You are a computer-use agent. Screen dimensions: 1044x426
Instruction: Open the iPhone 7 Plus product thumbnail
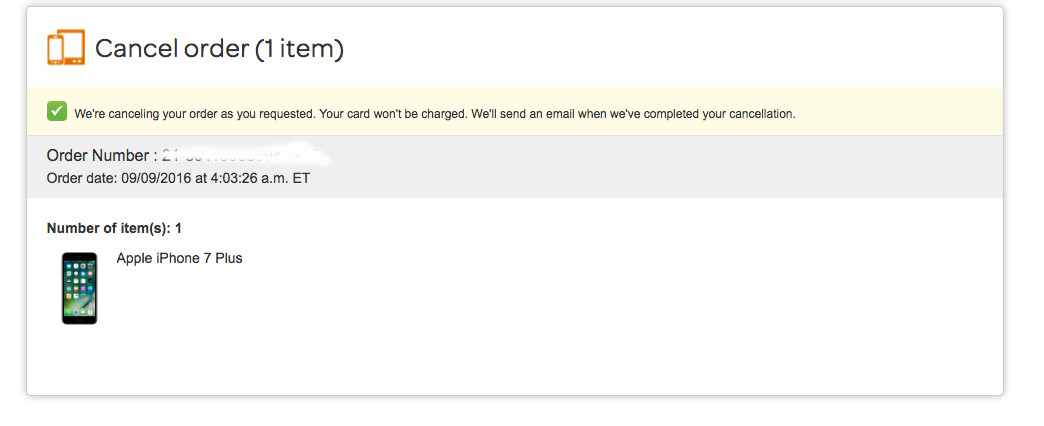pos(79,288)
